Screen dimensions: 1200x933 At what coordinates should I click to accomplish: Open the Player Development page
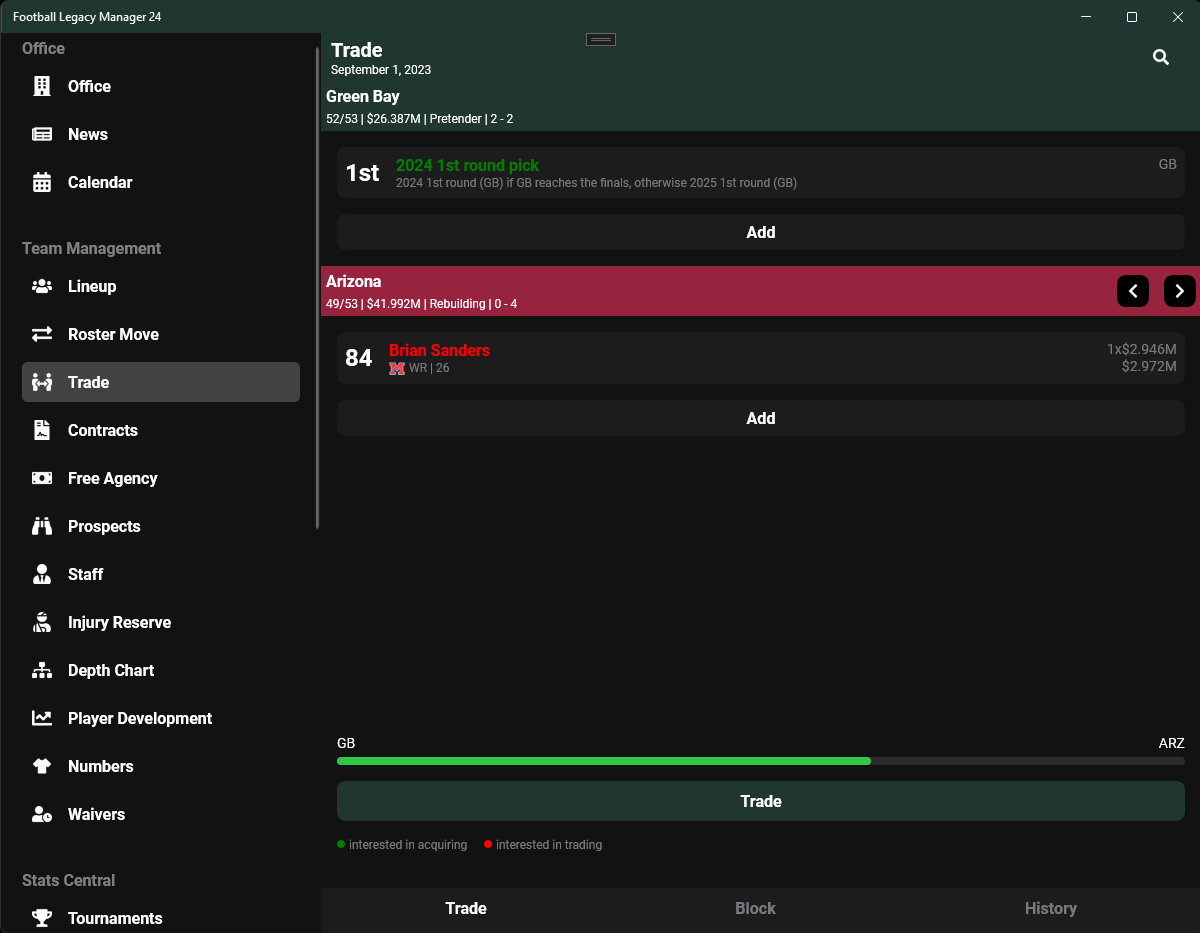point(161,718)
